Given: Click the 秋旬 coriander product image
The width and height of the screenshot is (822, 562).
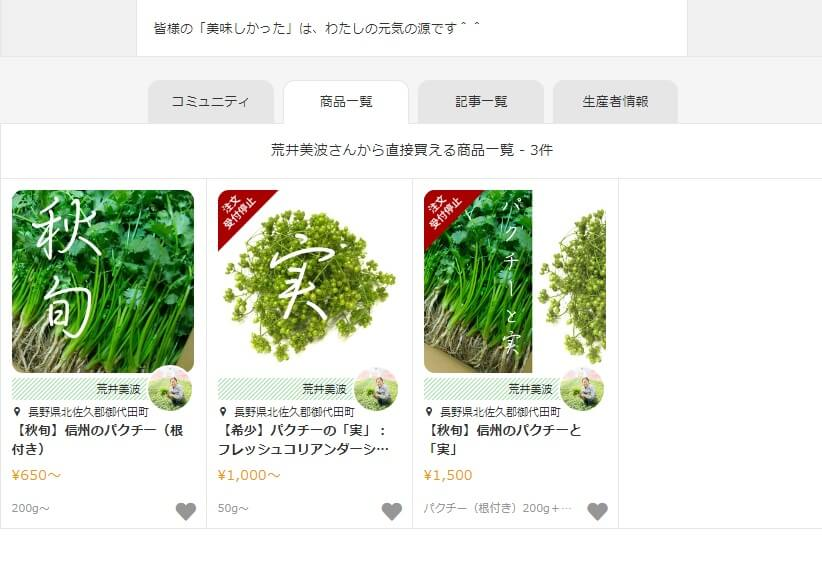Looking at the screenshot, I should pyautogui.click(x=103, y=282).
